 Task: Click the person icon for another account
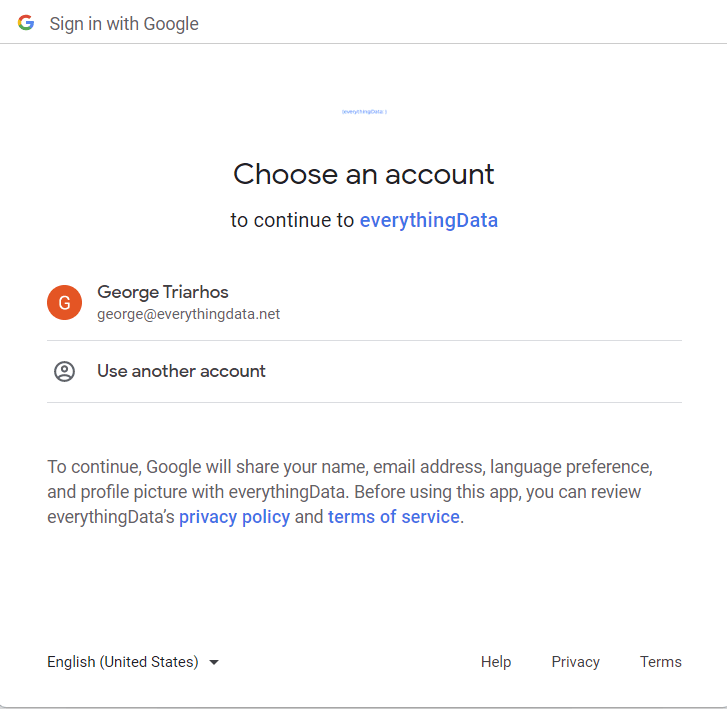64,371
